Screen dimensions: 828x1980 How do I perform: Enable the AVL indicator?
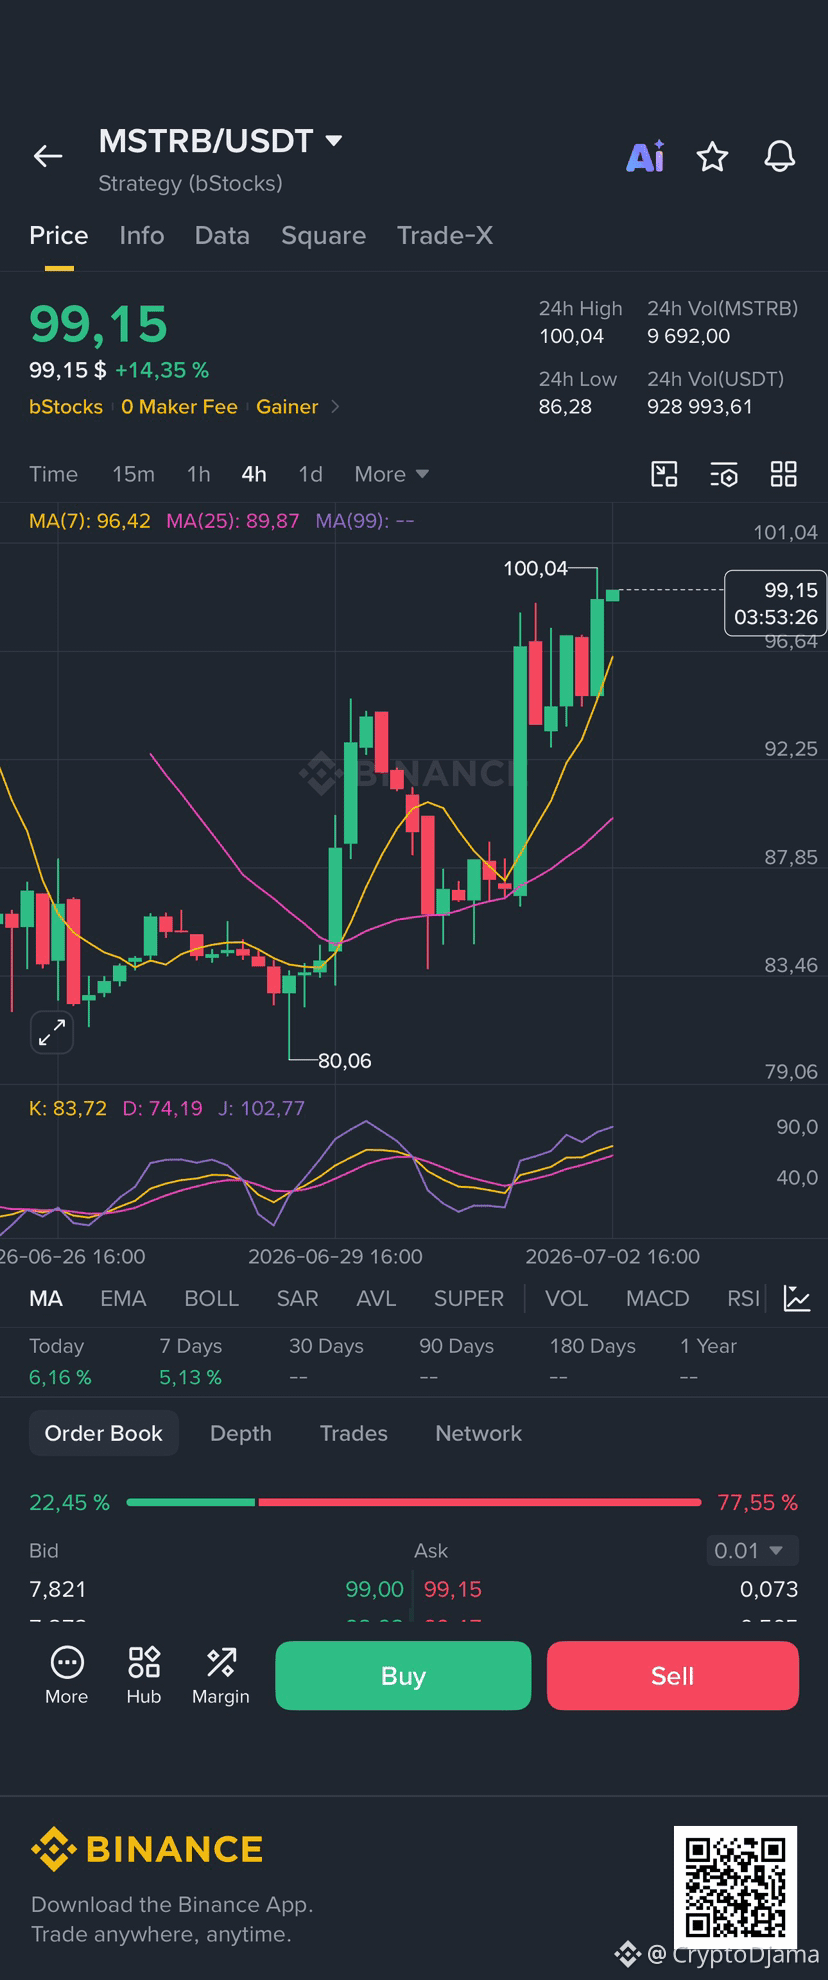[376, 1298]
